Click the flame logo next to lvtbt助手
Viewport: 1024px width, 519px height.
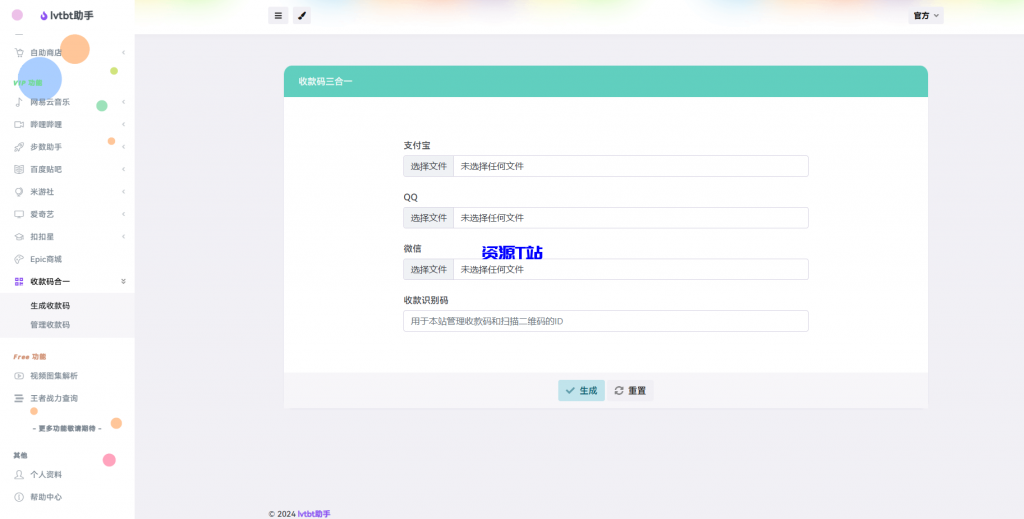tap(44, 16)
